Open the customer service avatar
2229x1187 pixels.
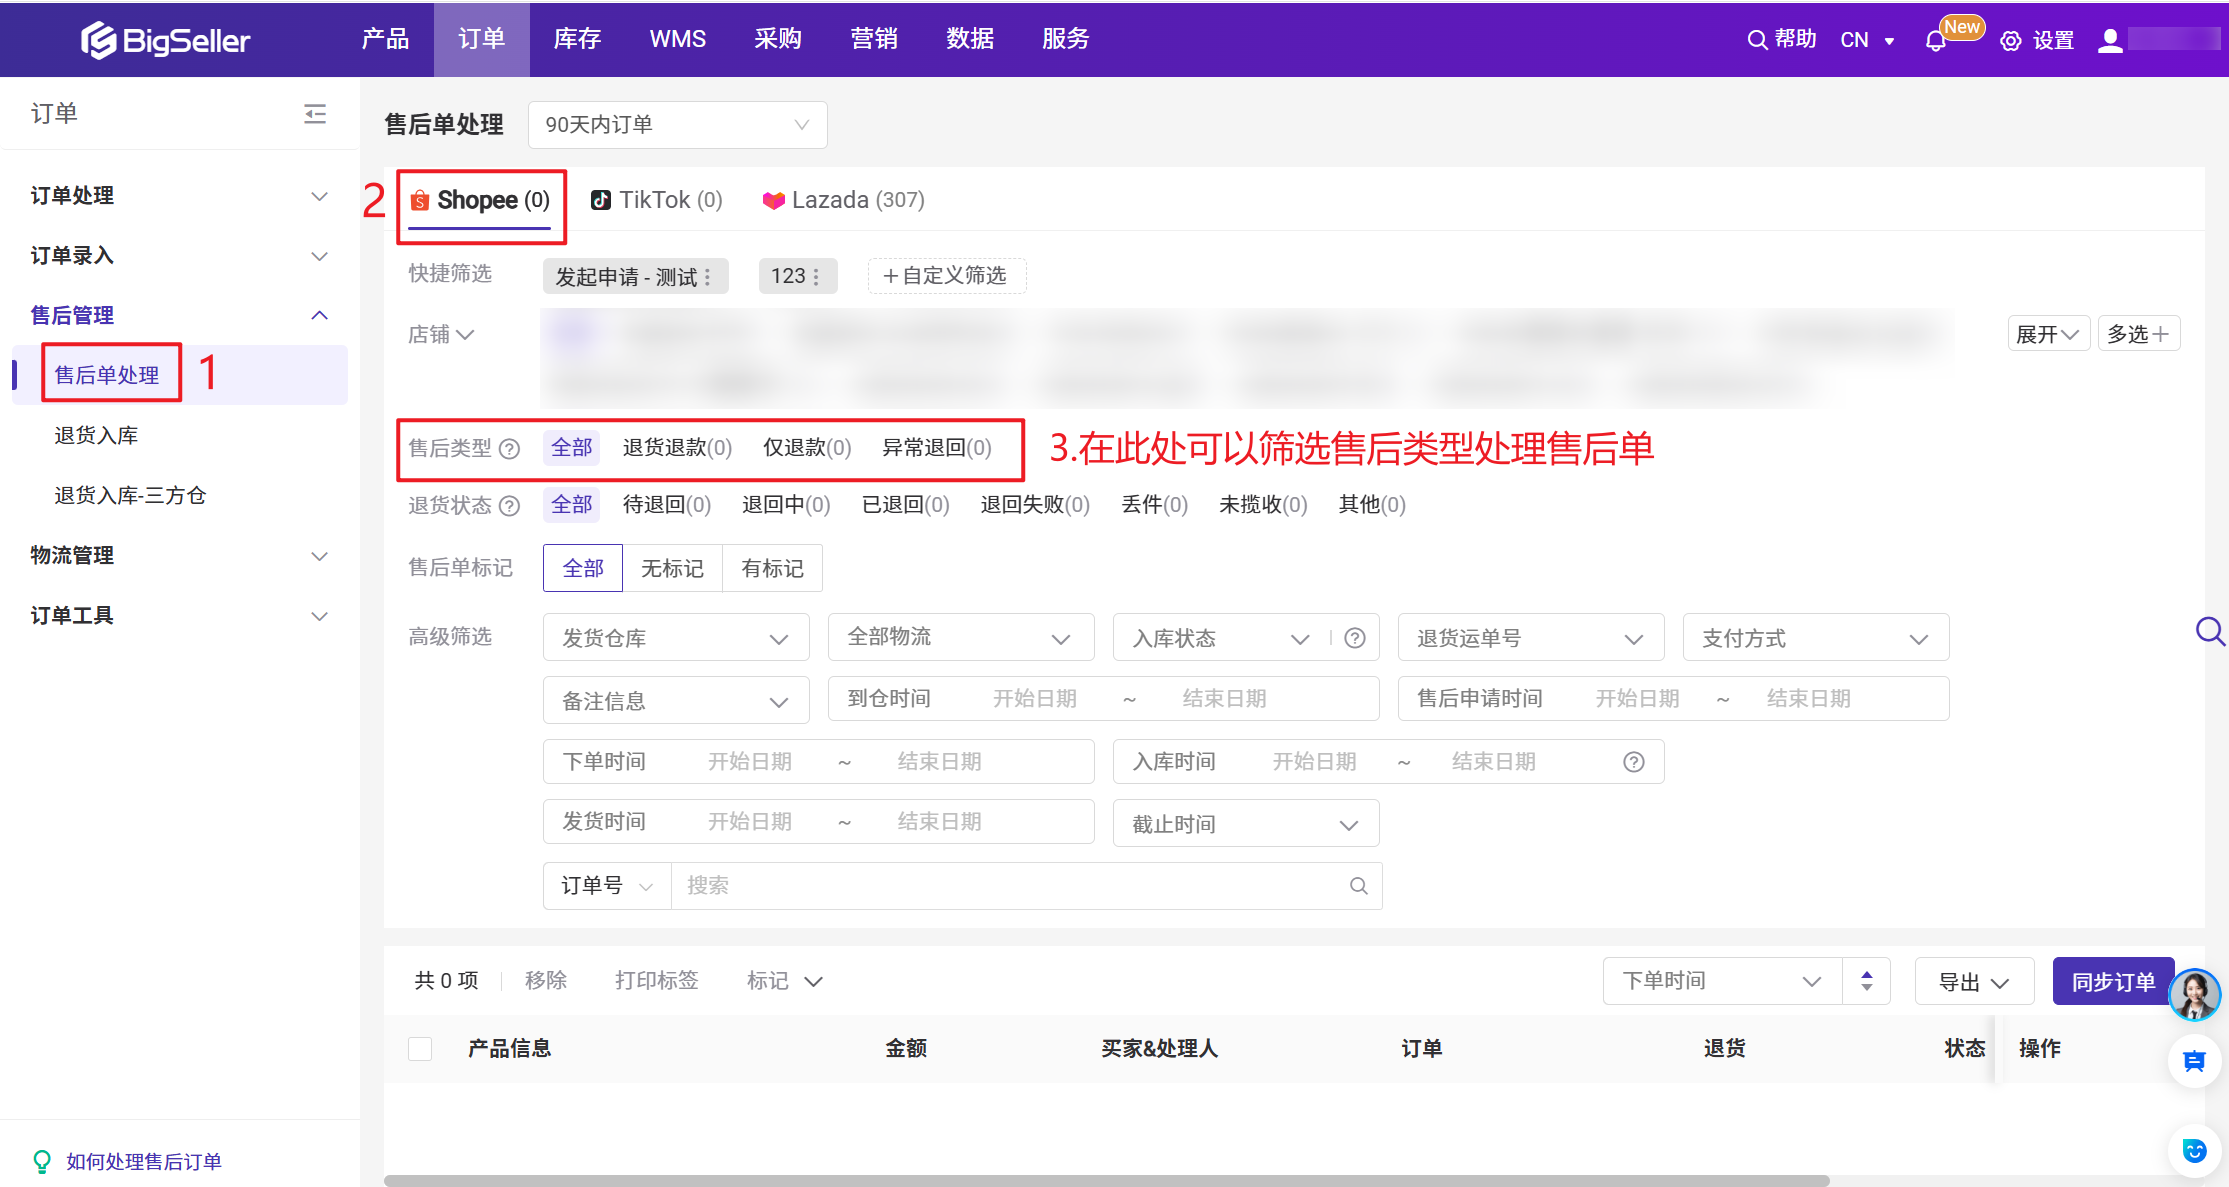[x=2194, y=994]
